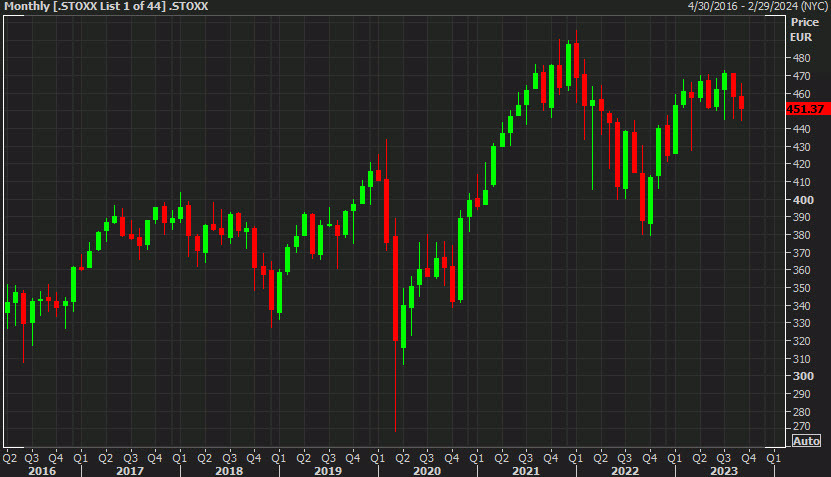Click the 270 price axis label
The image size is (831, 477).
point(802,426)
